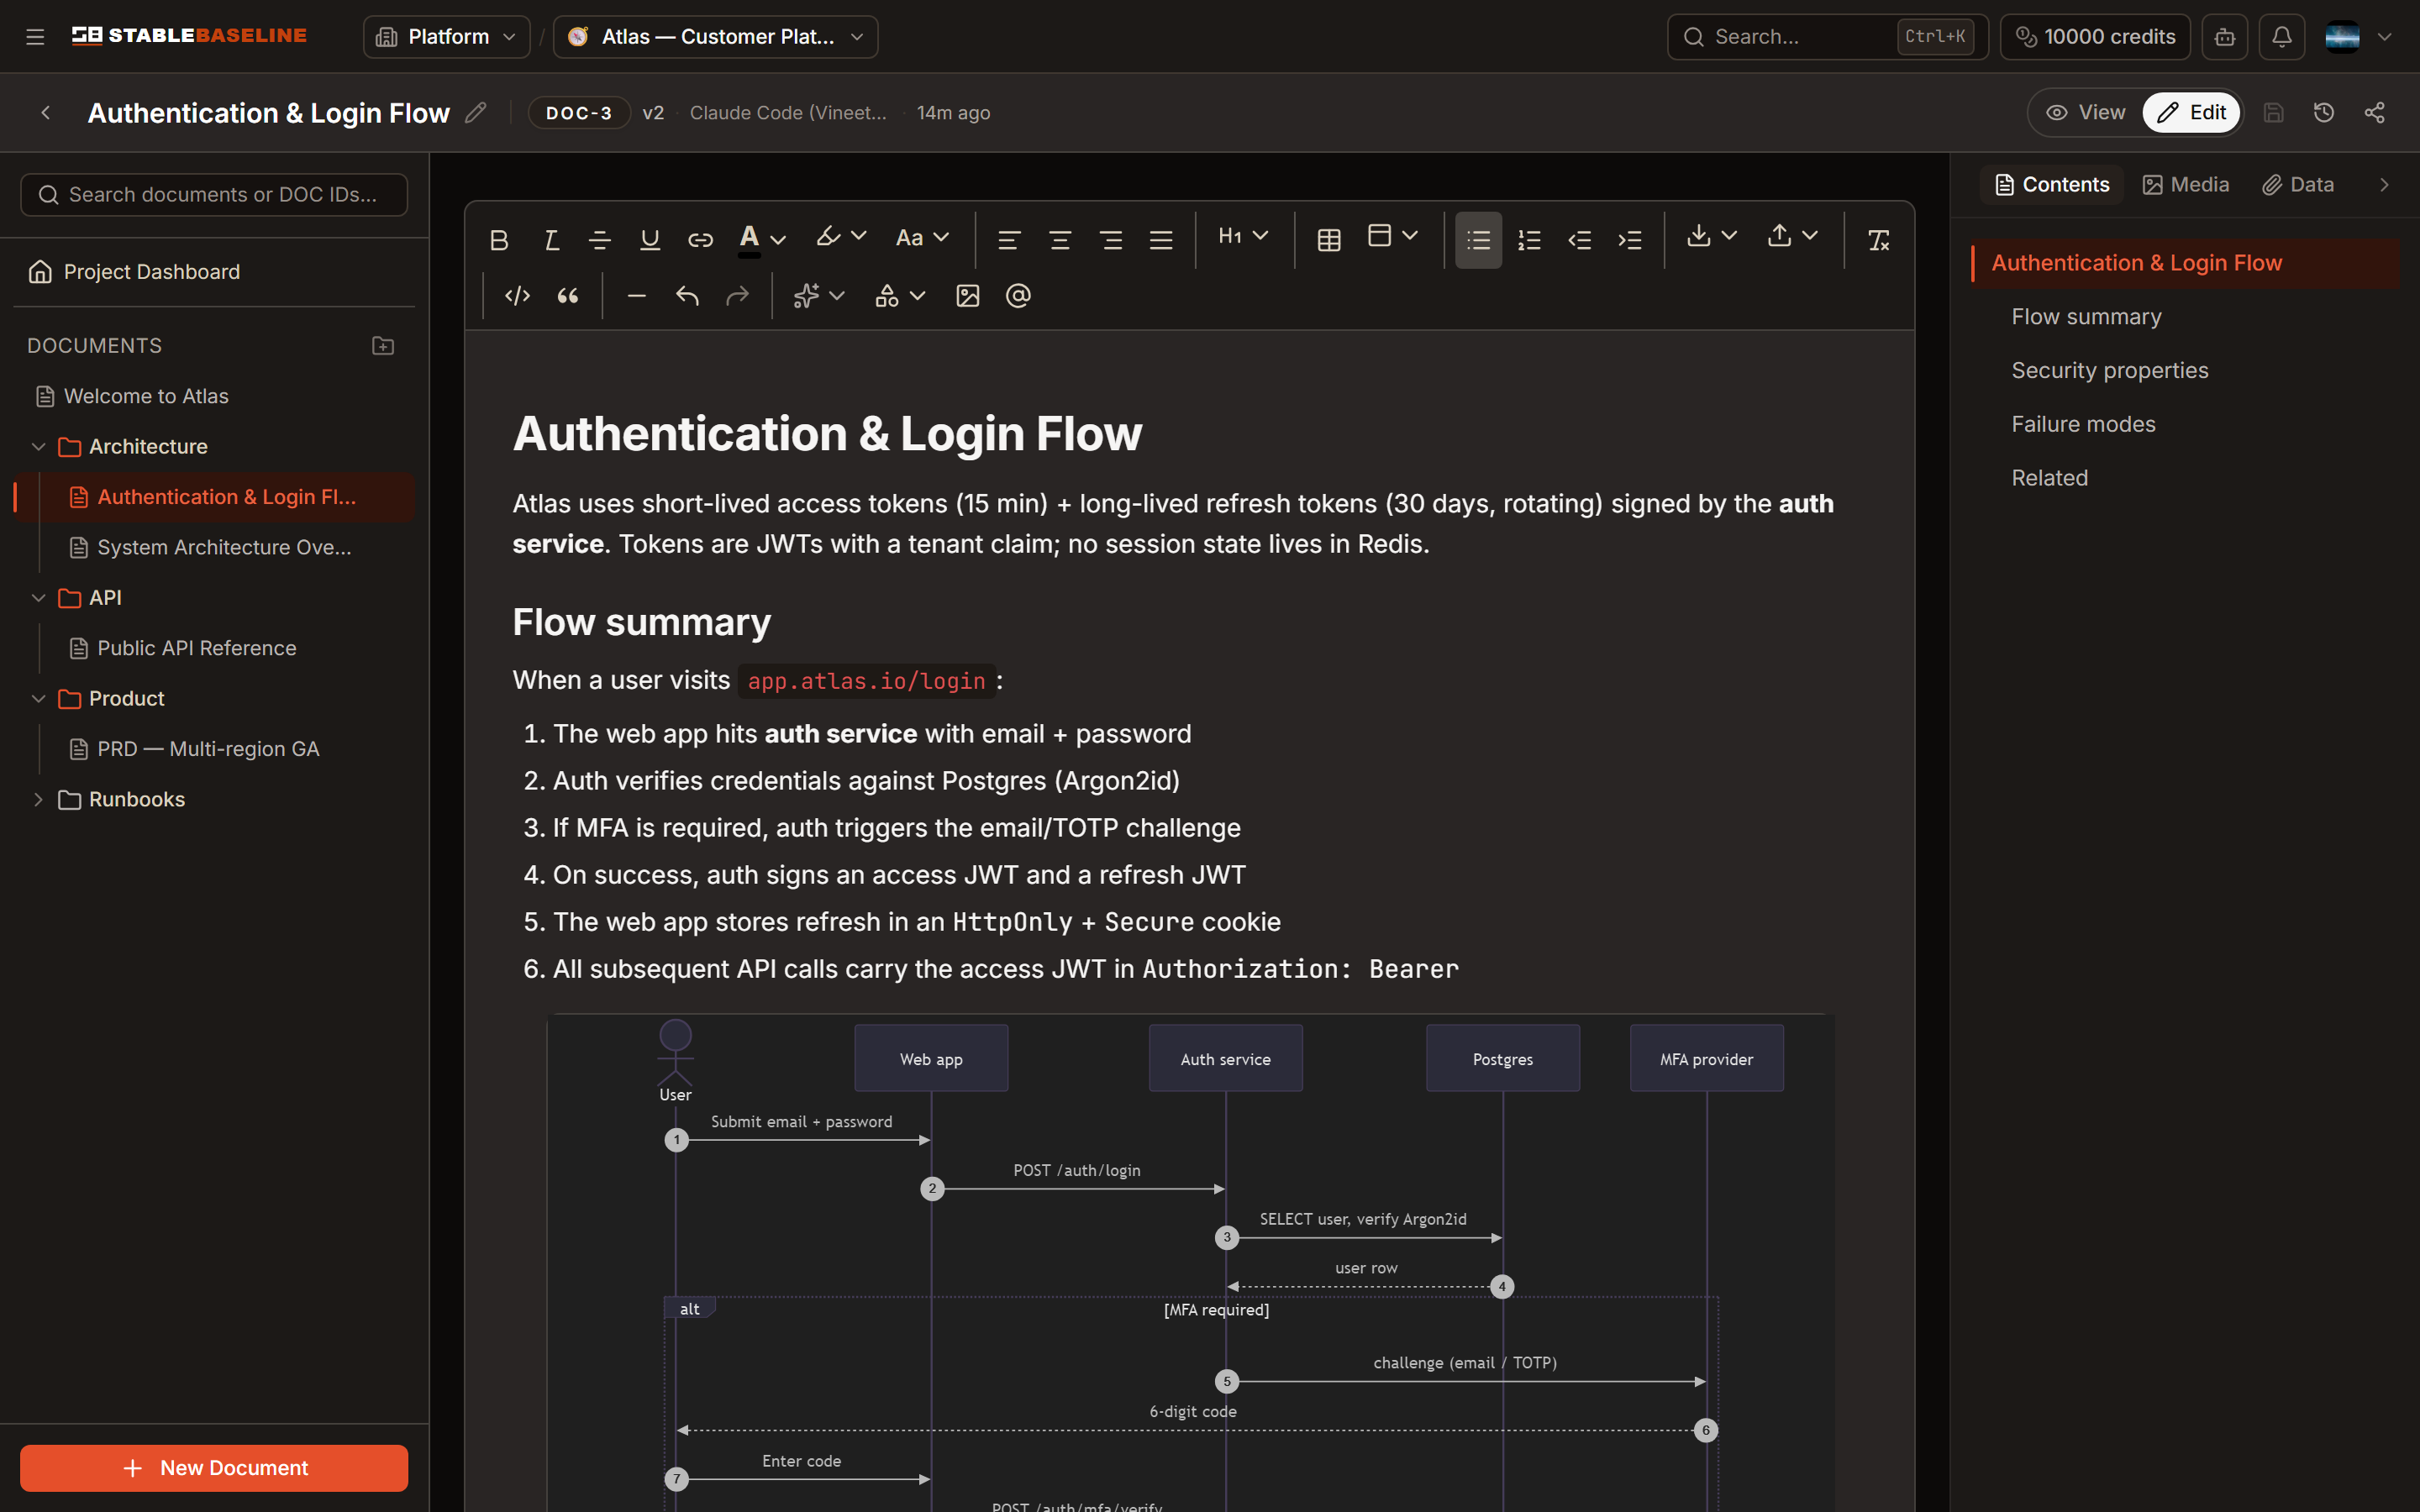Image resolution: width=2420 pixels, height=1512 pixels.
Task: Share this document
Action: (2375, 113)
